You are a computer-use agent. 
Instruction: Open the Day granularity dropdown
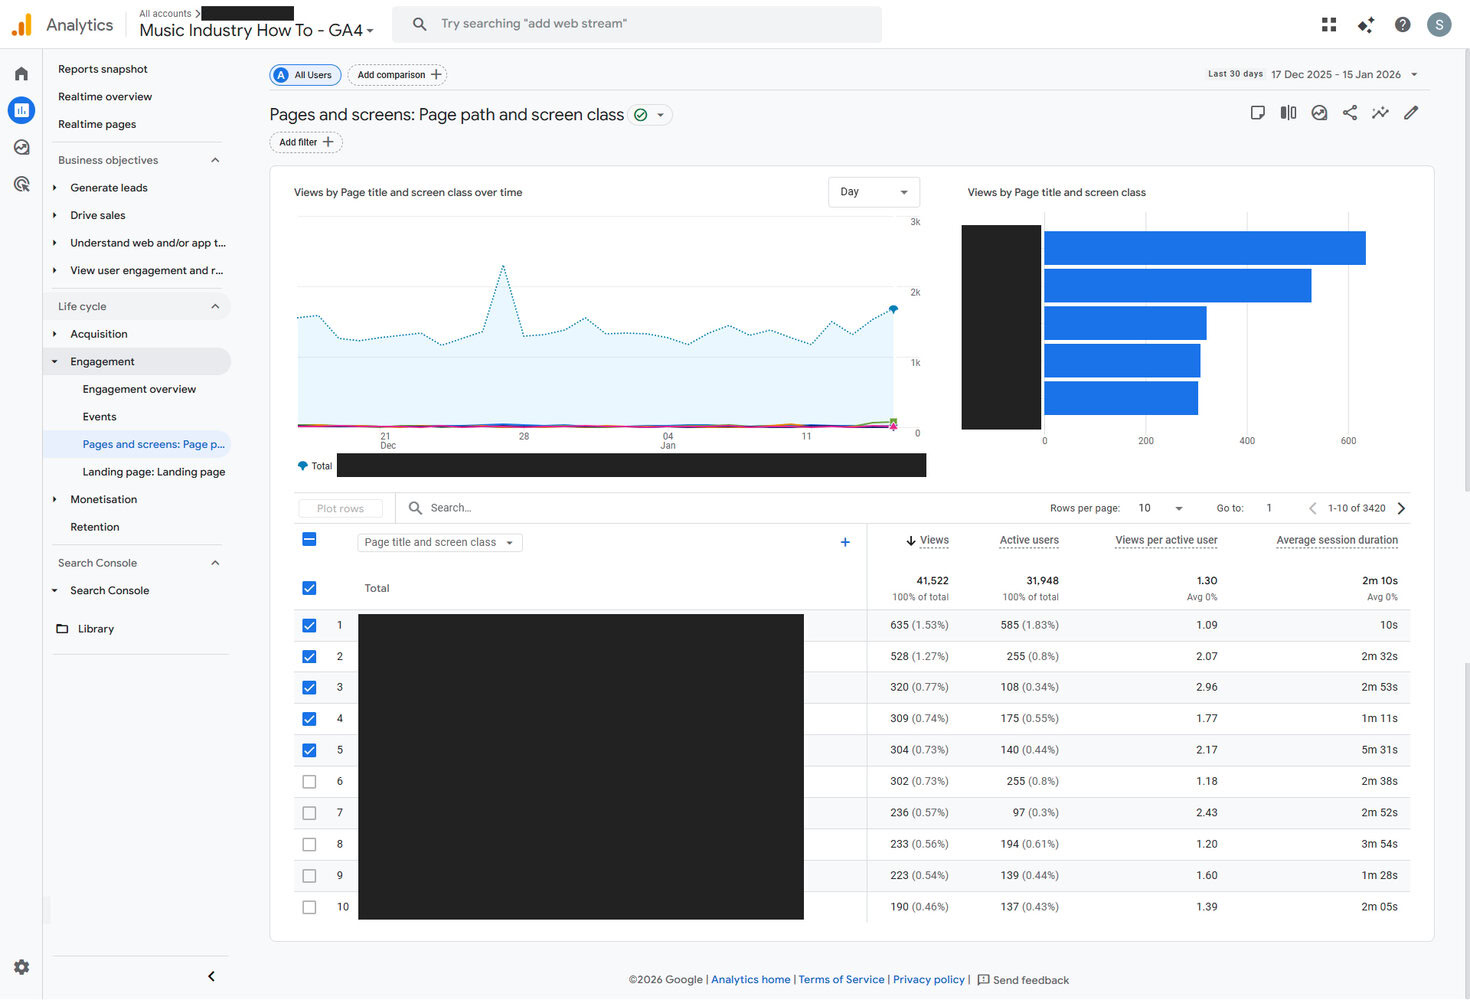(x=873, y=192)
